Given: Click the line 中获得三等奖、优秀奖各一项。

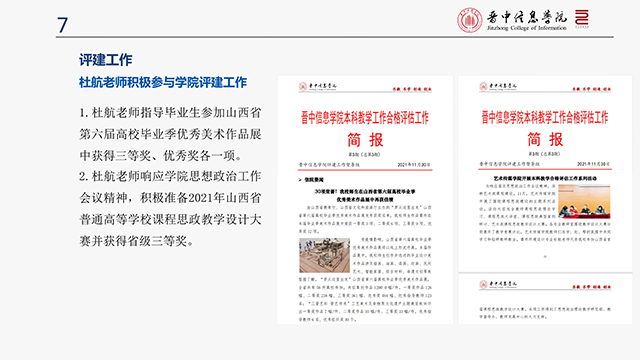Looking at the screenshot, I should click(161, 156).
